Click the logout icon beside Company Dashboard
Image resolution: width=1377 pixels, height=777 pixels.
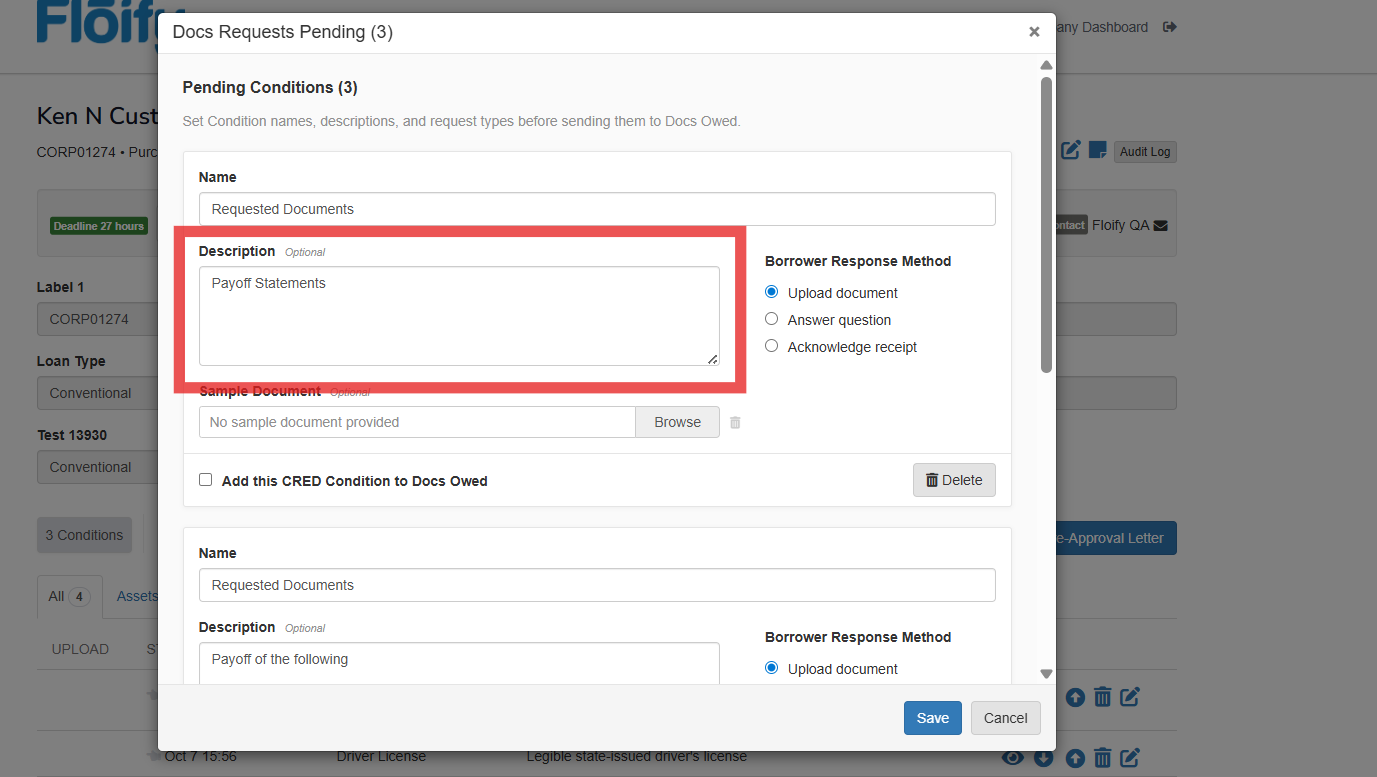[x=1169, y=27]
